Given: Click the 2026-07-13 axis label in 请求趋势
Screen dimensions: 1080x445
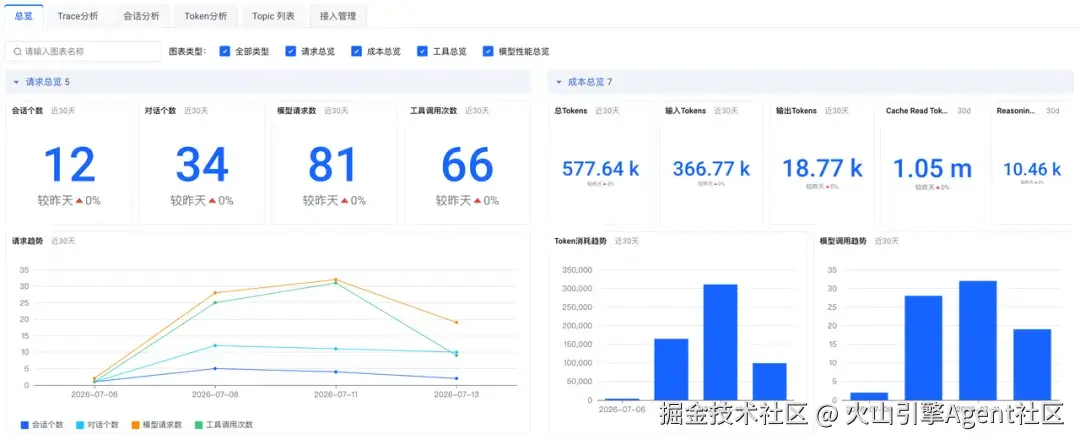Looking at the screenshot, I should click(456, 394).
